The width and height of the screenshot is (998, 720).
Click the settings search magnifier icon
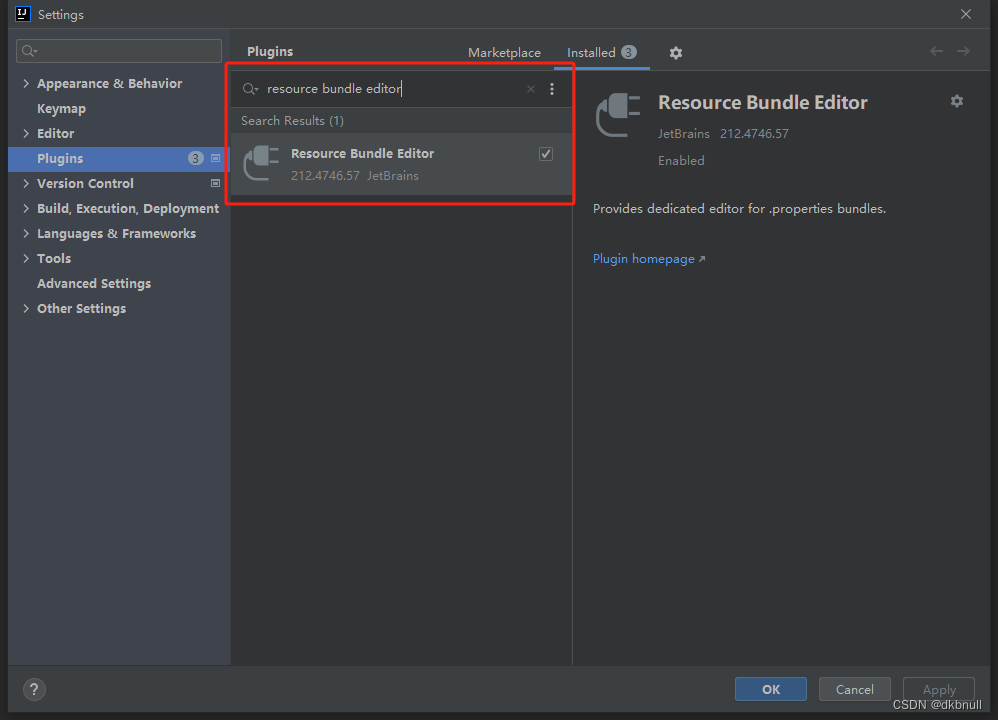[29, 51]
